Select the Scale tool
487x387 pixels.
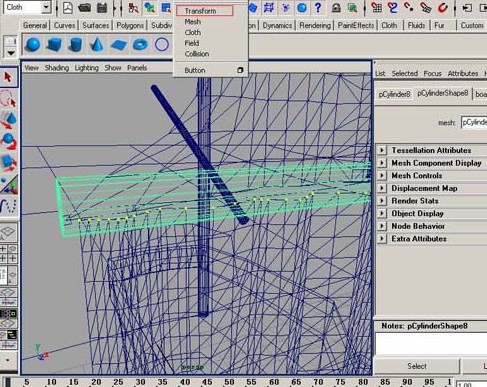(8, 162)
